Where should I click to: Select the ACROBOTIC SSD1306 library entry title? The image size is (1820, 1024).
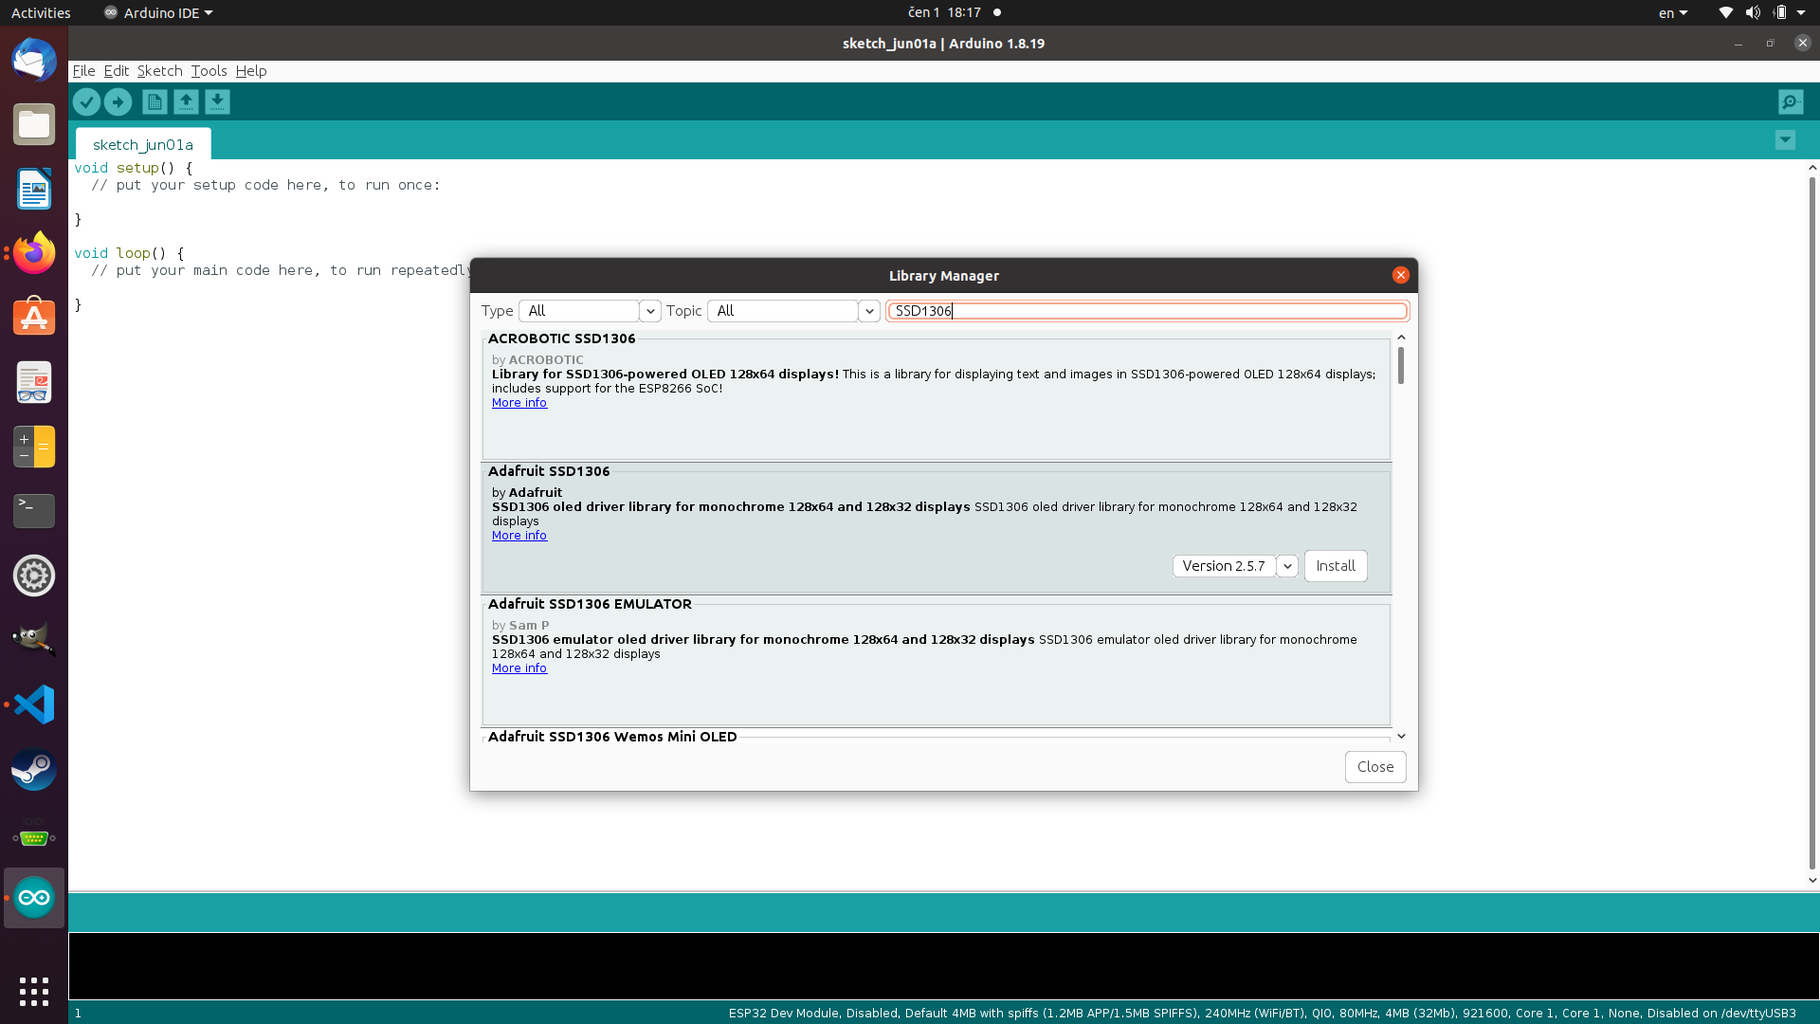coord(562,339)
